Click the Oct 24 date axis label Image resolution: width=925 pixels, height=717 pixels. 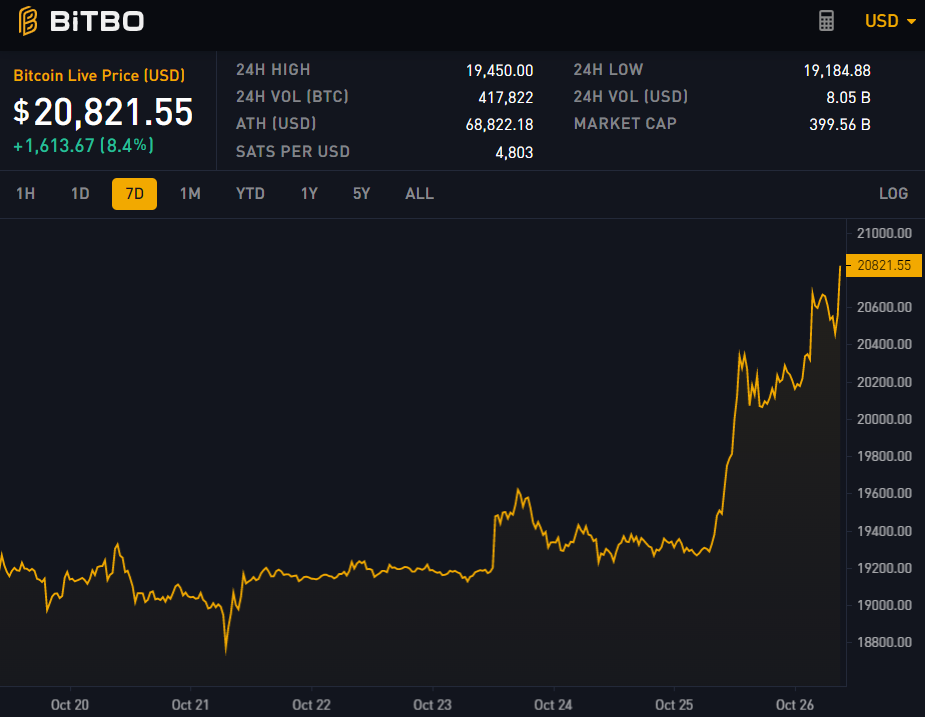coord(553,705)
